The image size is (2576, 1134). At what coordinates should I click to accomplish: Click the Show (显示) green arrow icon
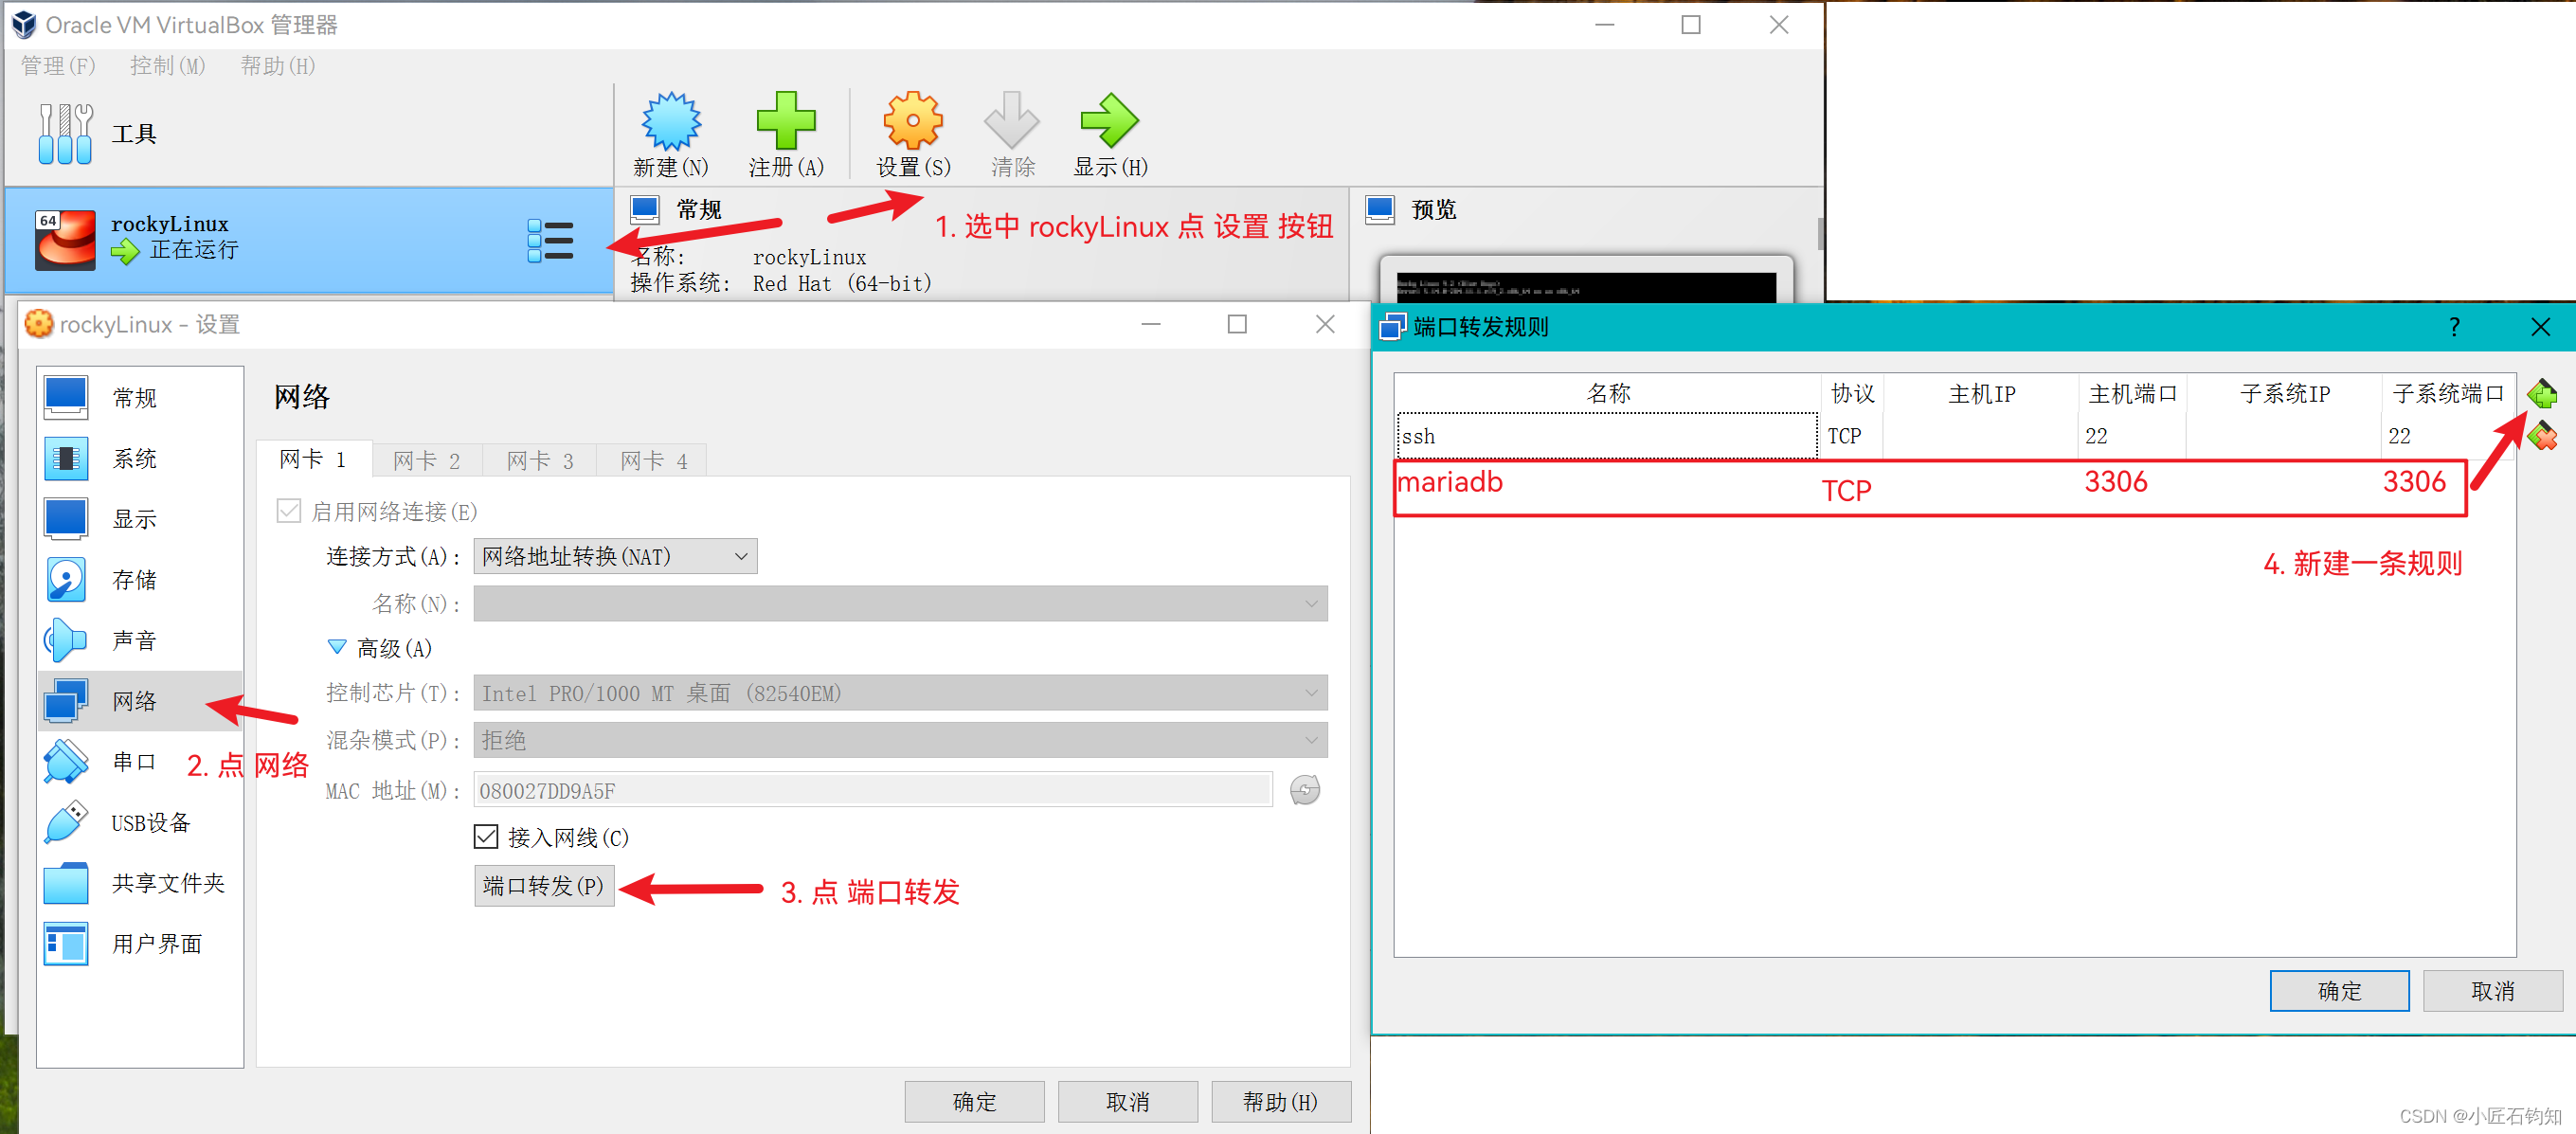pos(1109,121)
